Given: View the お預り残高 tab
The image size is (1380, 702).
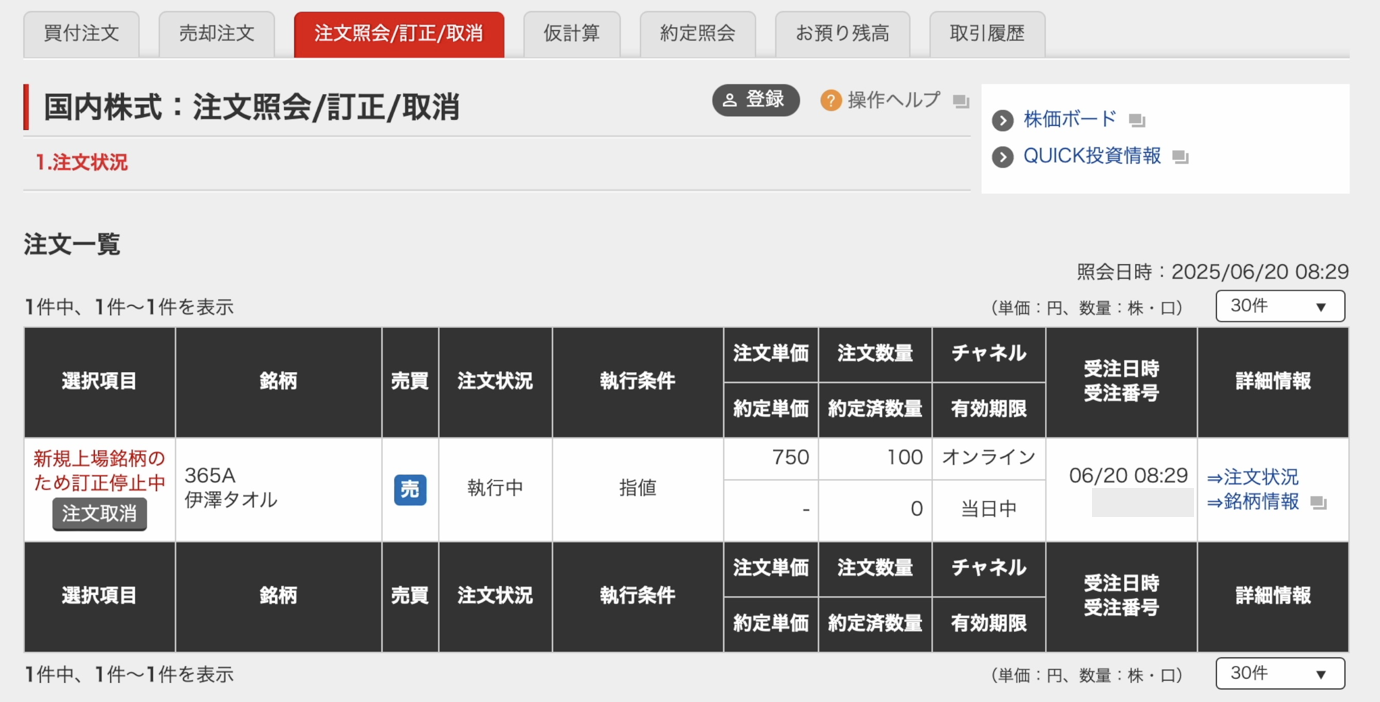Looking at the screenshot, I should pyautogui.click(x=843, y=33).
